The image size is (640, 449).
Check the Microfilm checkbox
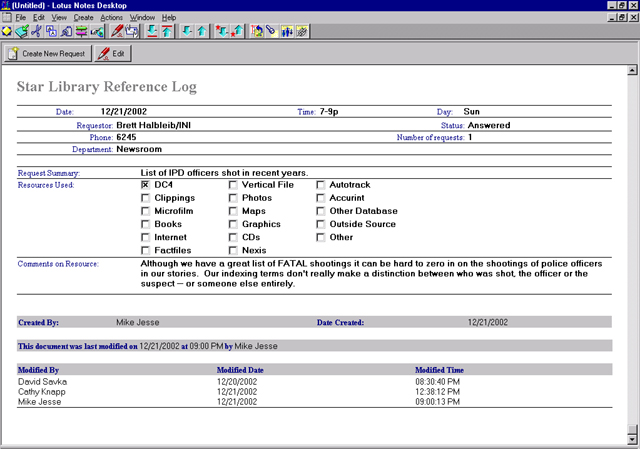(145, 211)
